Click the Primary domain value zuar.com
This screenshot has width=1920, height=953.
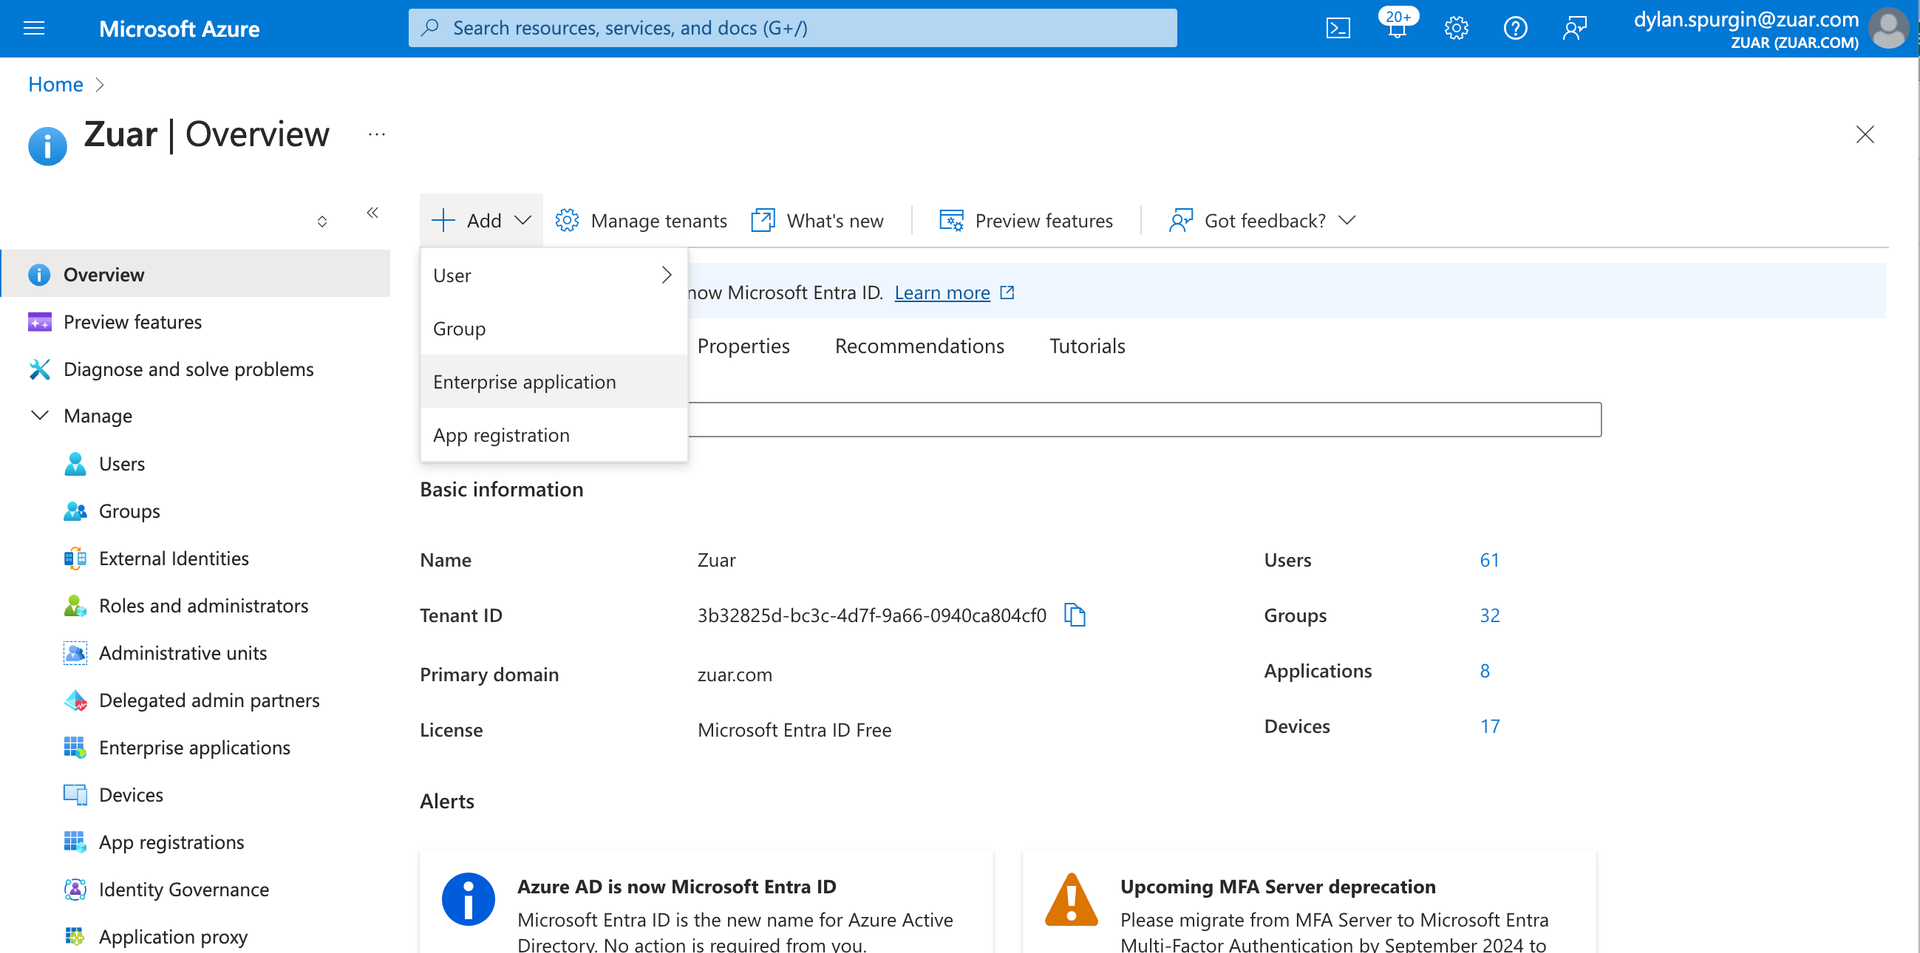point(735,675)
